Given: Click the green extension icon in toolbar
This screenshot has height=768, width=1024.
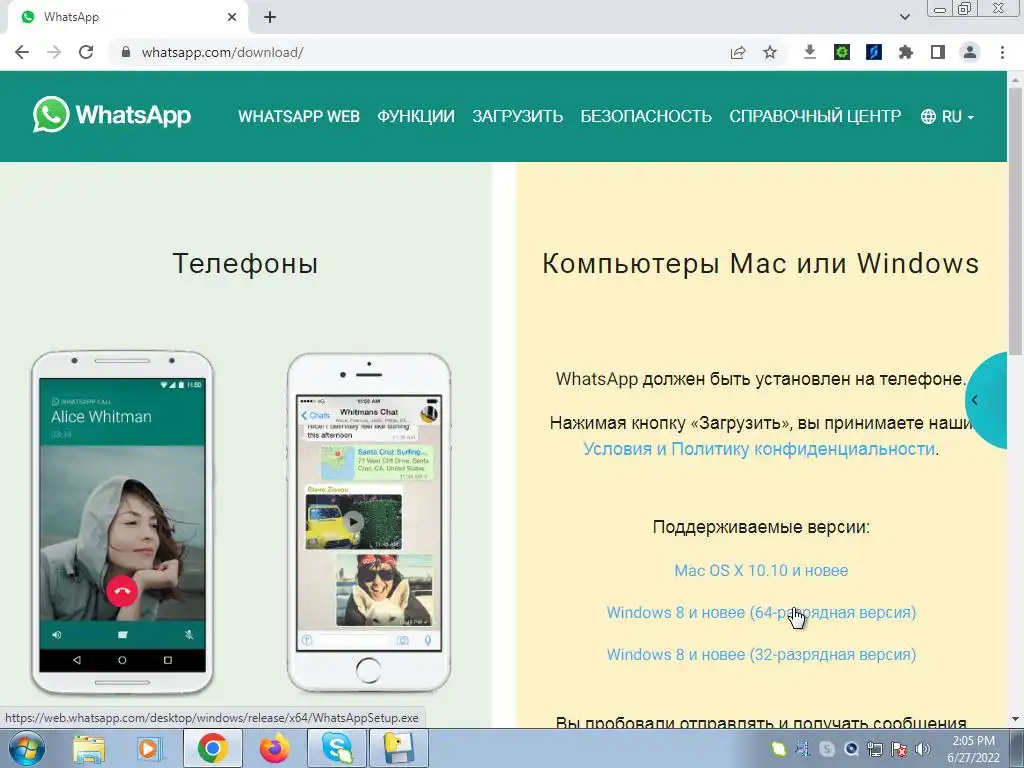Looking at the screenshot, I should tap(842, 52).
